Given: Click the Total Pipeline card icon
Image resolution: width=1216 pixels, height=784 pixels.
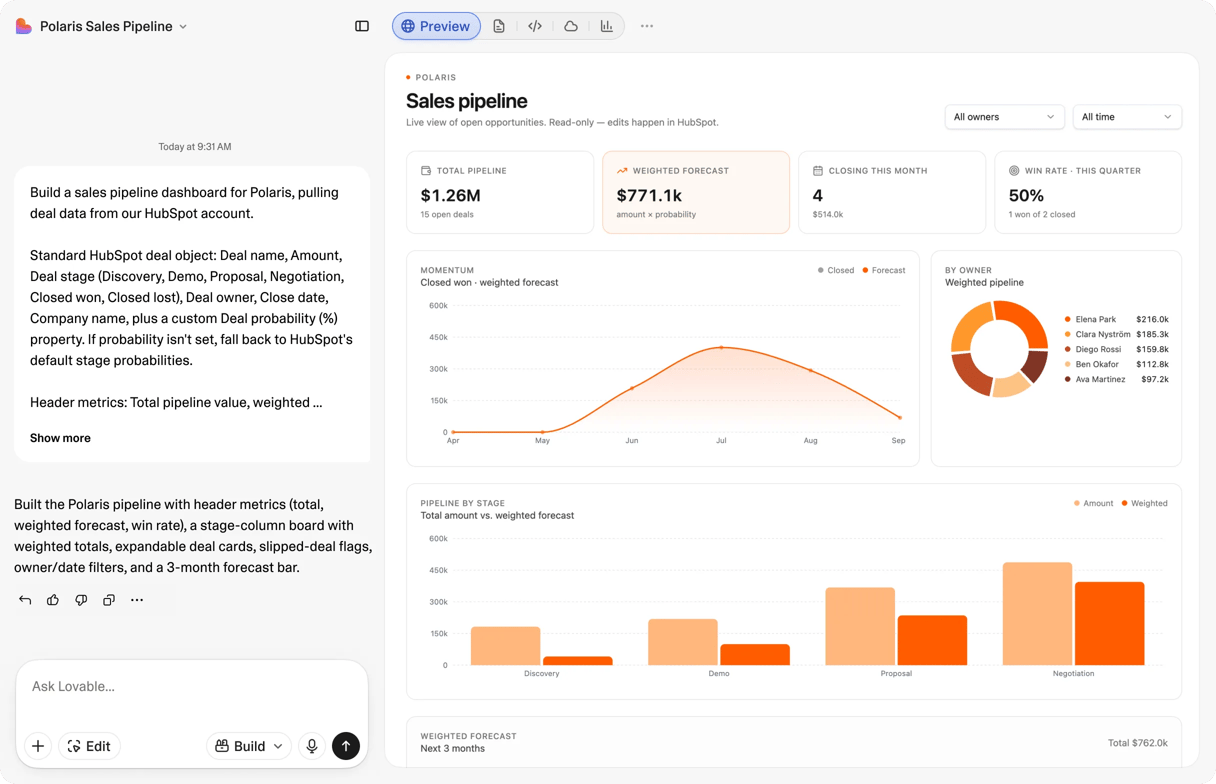Looking at the screenshot, I should tap(426, 171).
